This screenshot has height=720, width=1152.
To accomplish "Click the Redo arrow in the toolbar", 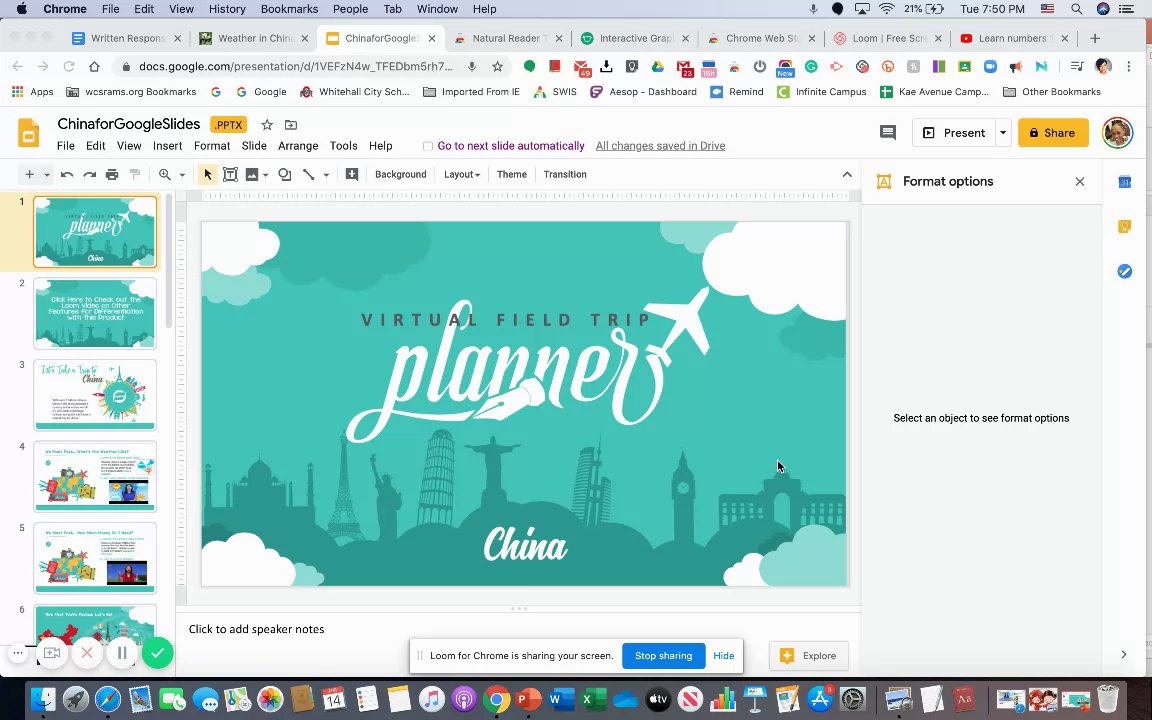I will pyautogui.click(x=90, y=174).
